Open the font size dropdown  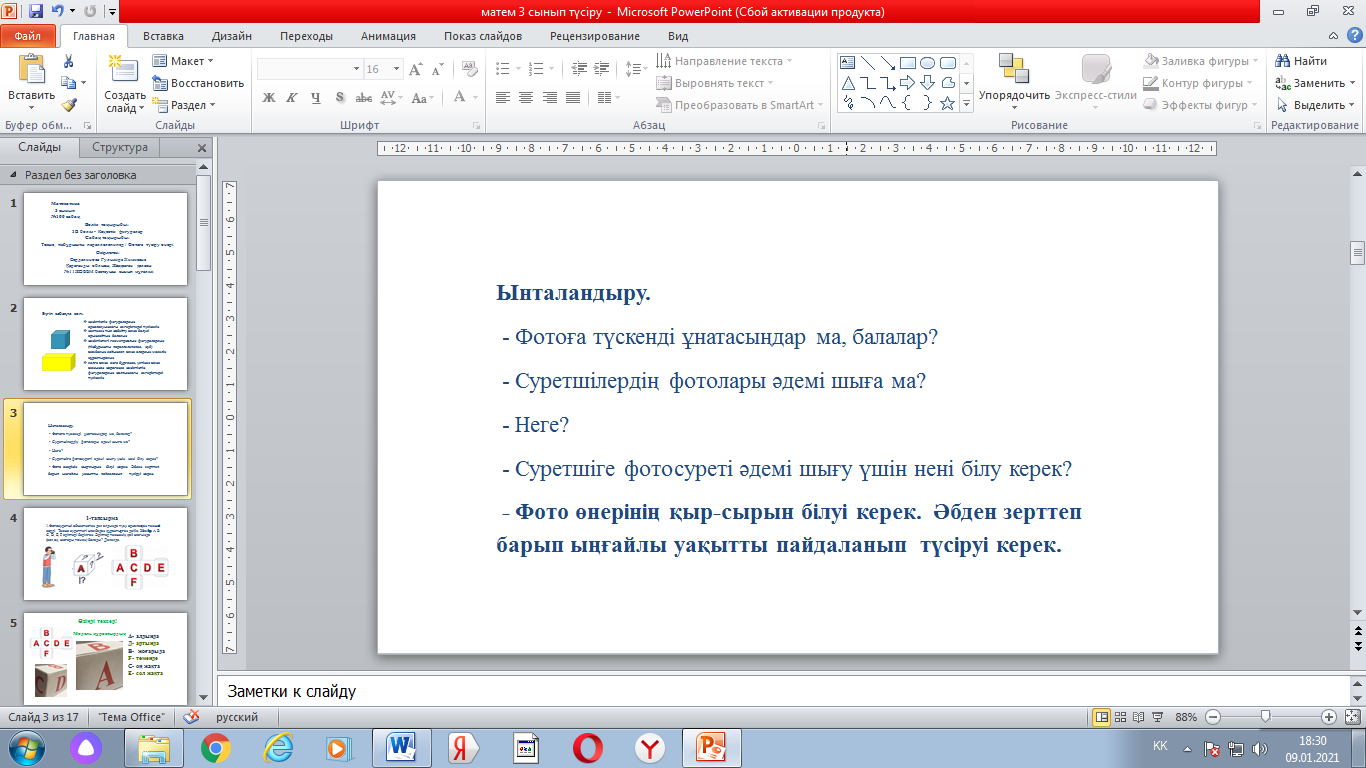(394, 69)
